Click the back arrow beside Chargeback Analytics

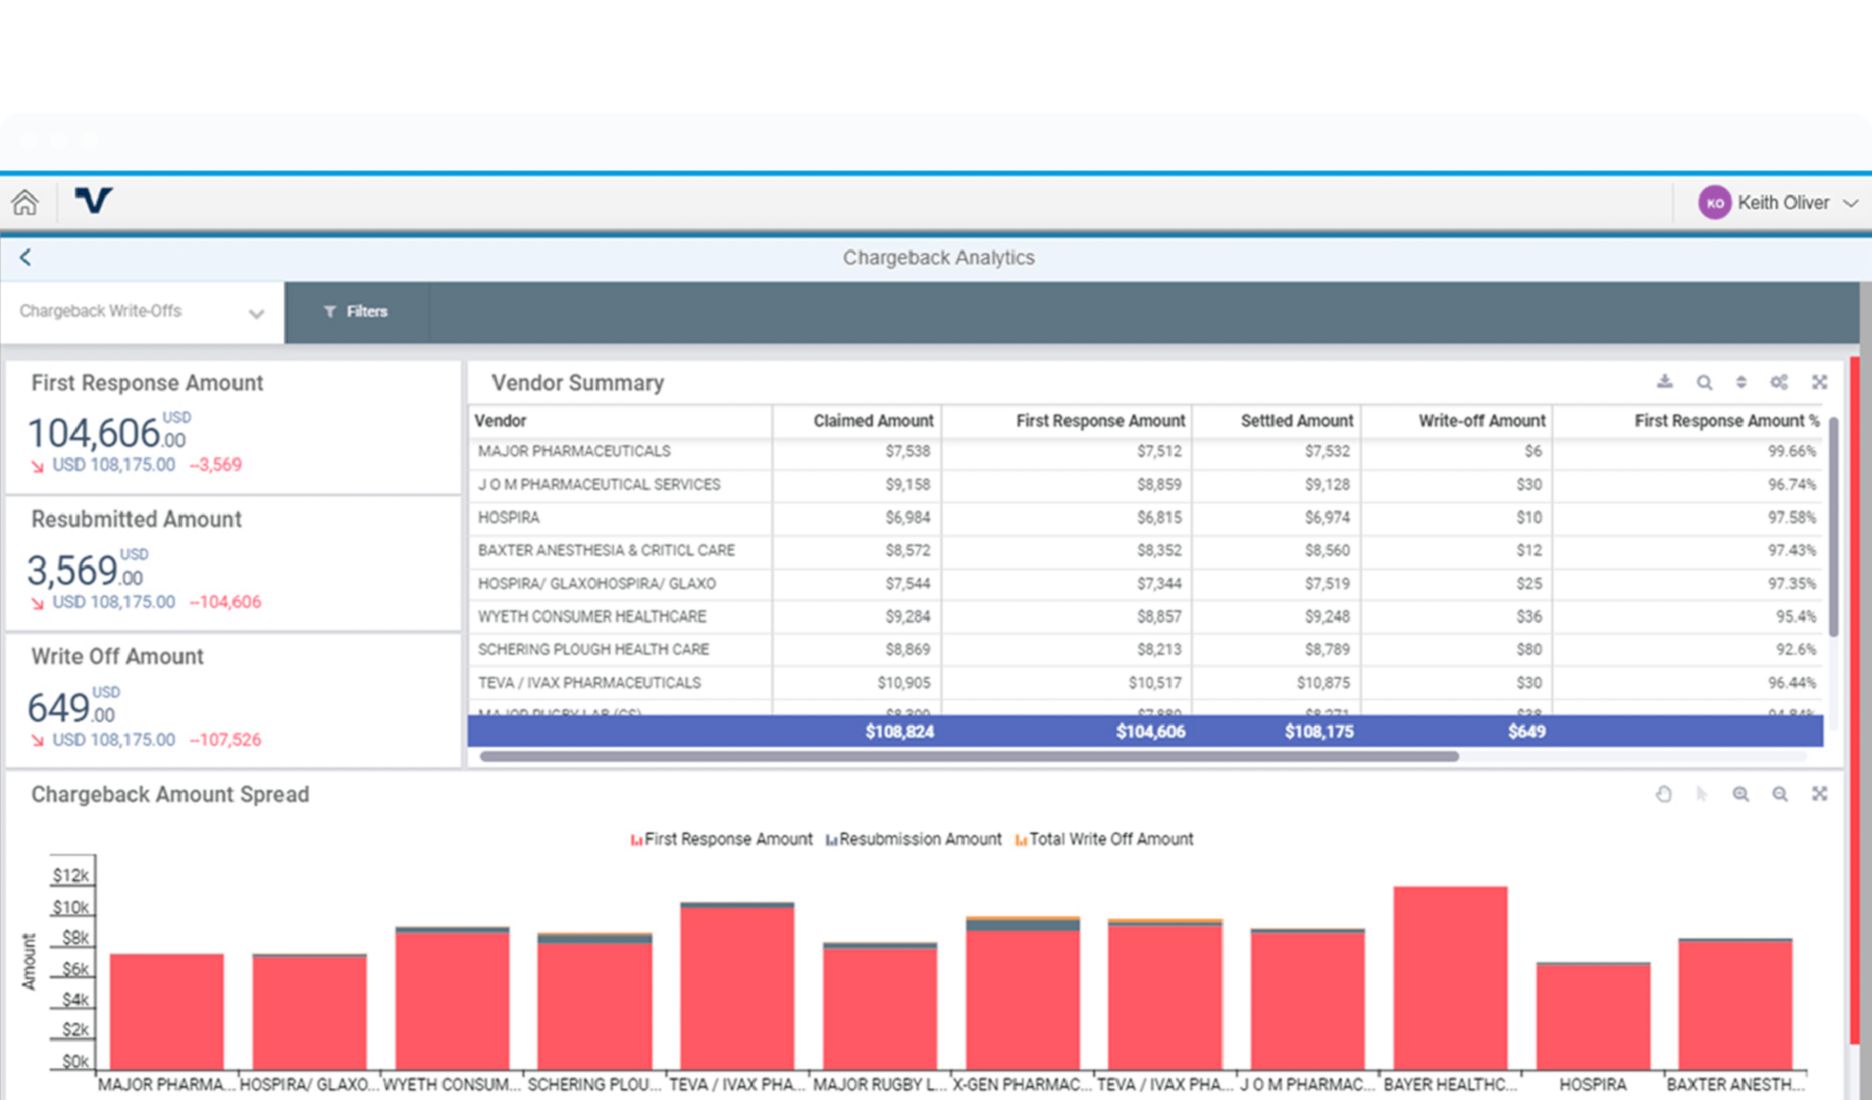coord(26,258)
